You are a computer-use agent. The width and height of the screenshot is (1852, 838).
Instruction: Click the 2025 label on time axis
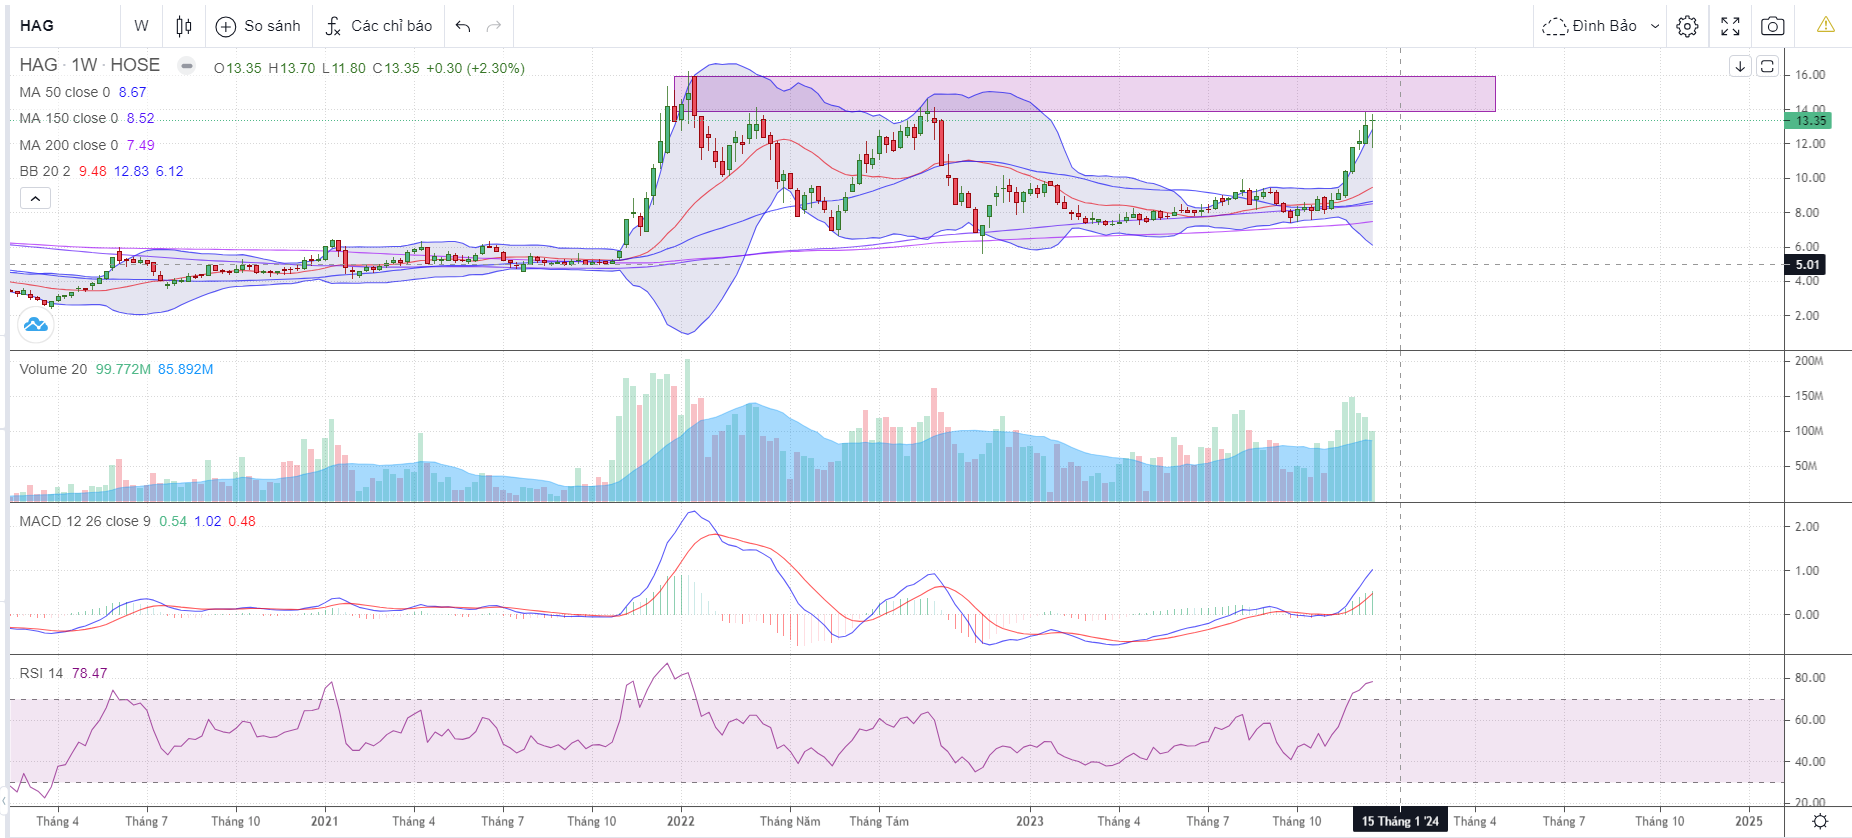(1749, 821)
